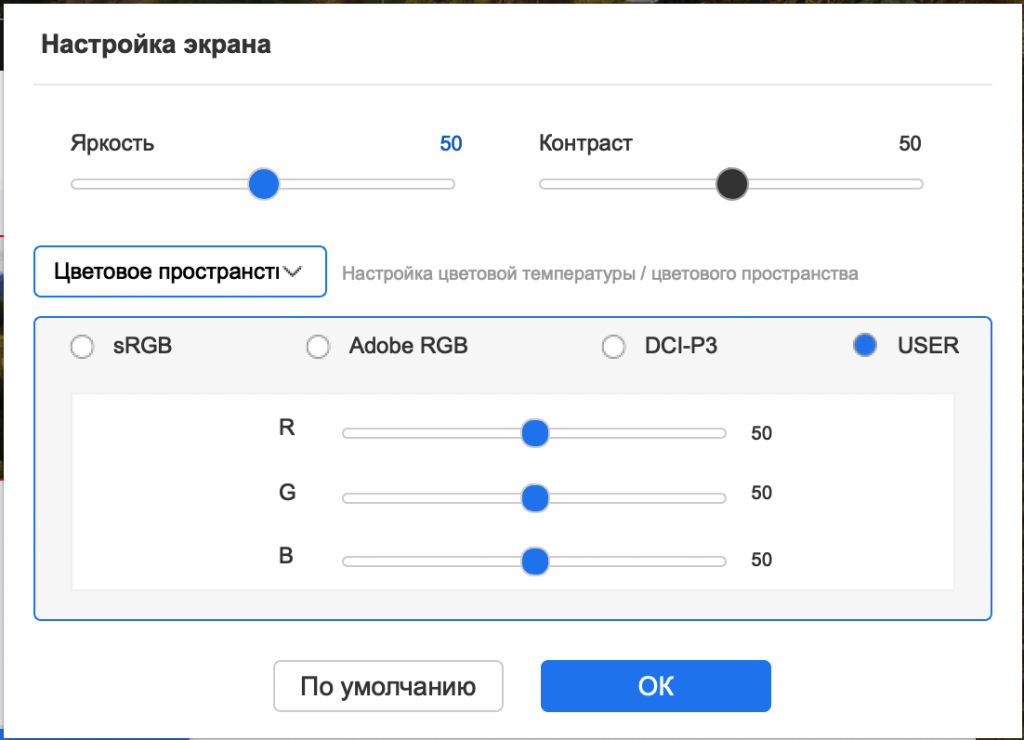Click the right end of the Brightness track
1024x740 pixels.
tap(450, 184)
